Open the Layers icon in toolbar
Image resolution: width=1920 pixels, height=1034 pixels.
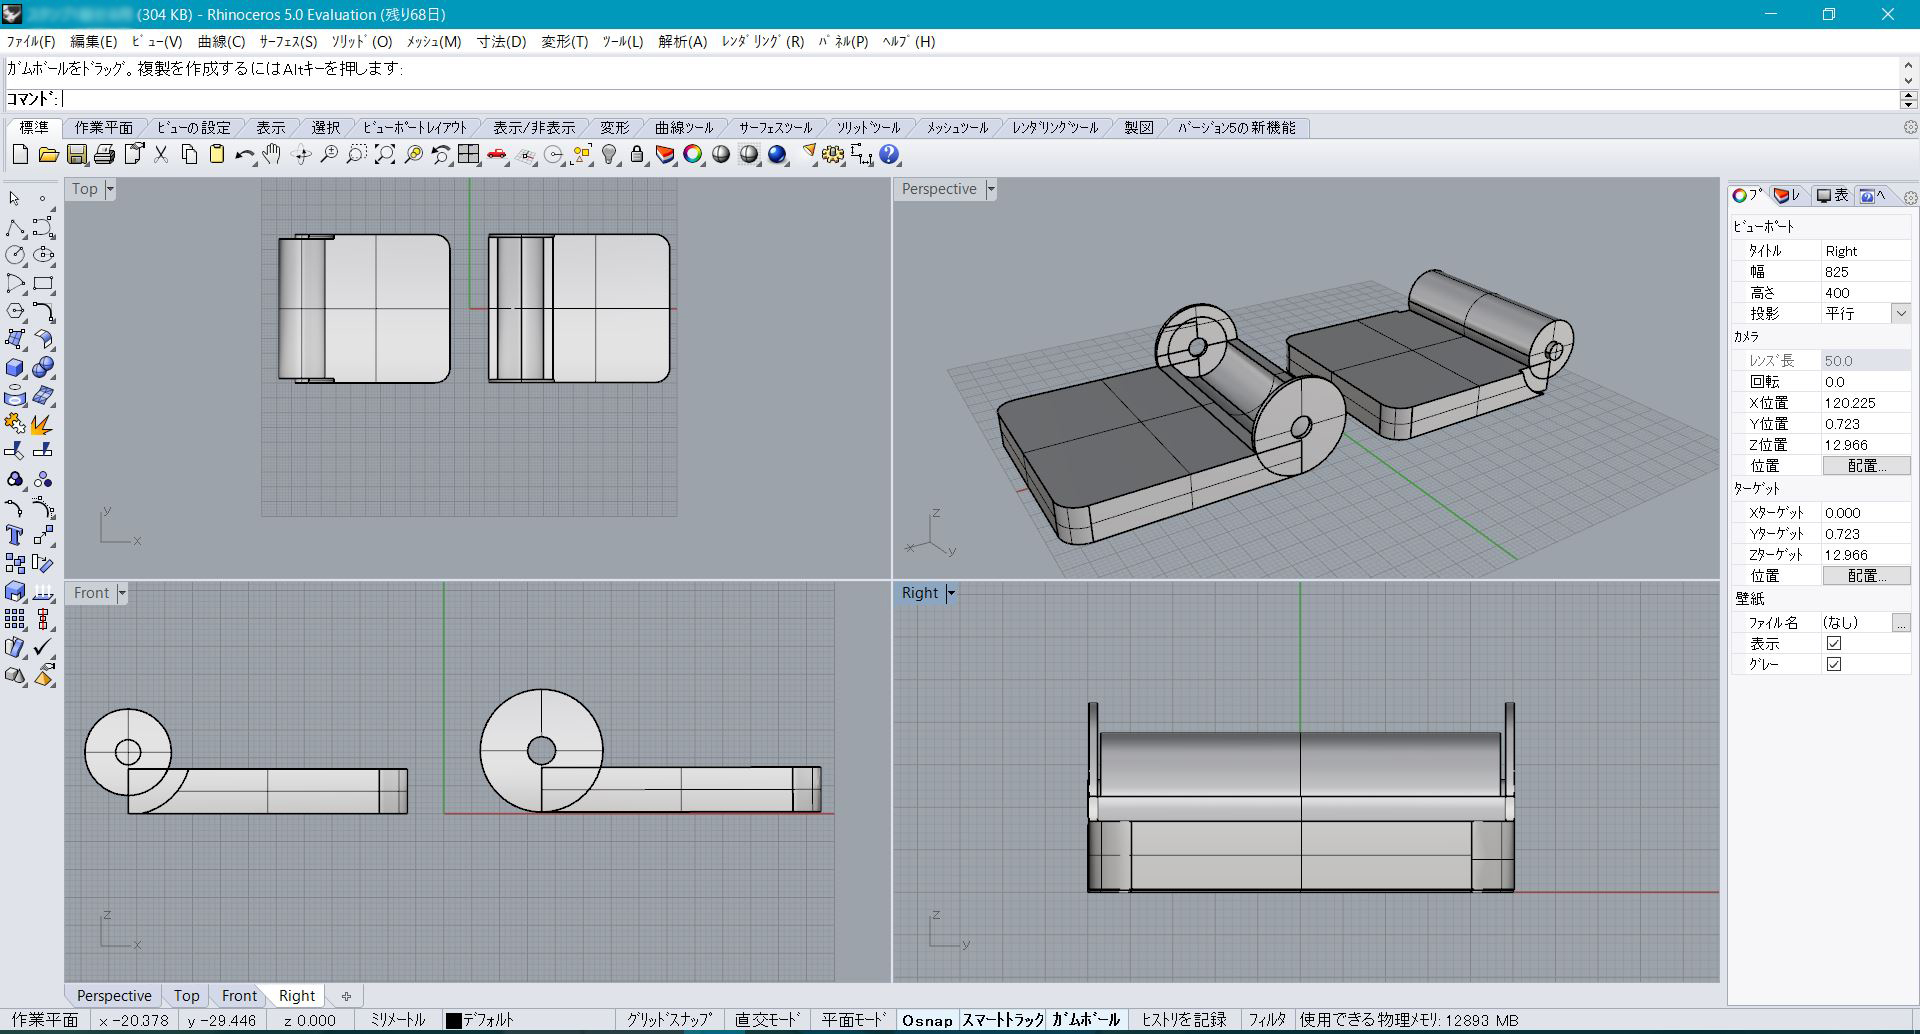tap(665, 155)
